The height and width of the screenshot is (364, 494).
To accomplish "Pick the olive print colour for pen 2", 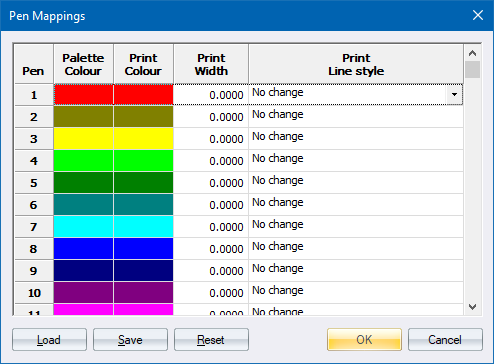I will tap(144, 117).
